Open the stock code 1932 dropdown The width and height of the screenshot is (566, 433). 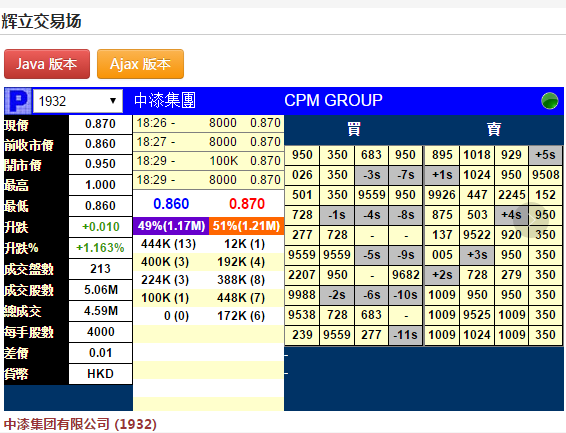(78, 101)
